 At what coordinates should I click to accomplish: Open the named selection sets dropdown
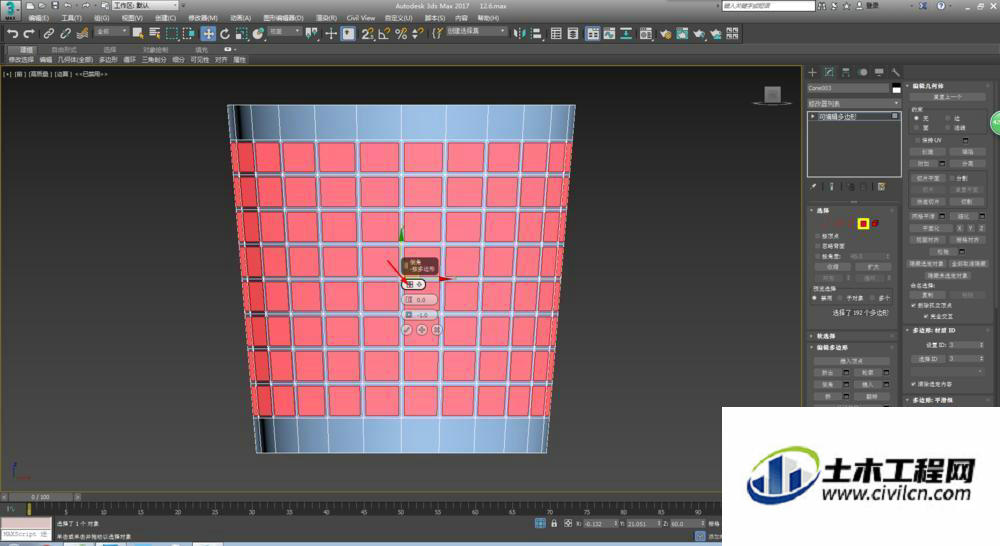476,32
